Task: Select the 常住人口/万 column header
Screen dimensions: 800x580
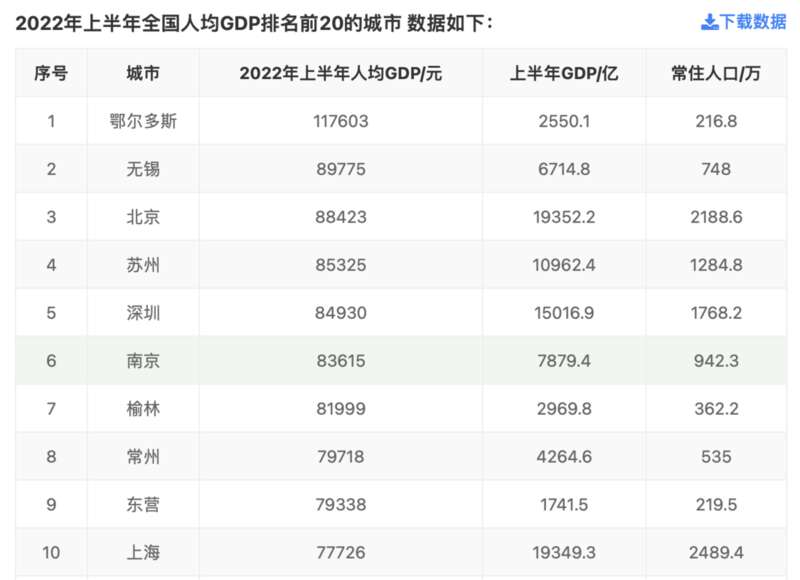Action: tap(716, 73)
